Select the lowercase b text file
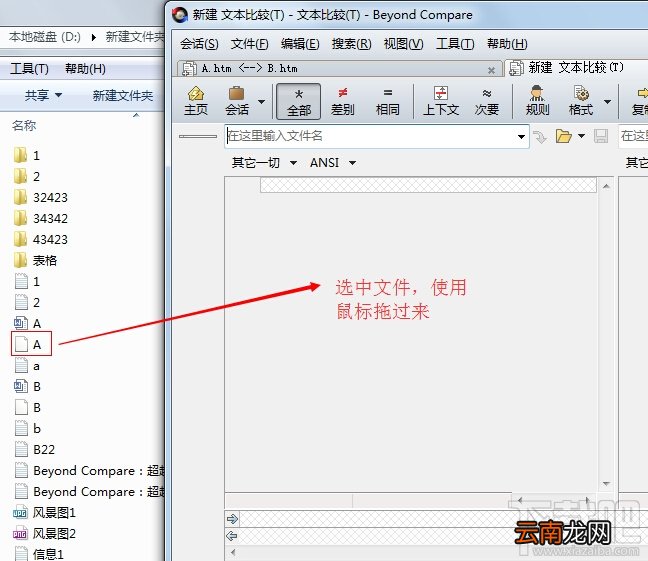This screenshot has width=648, height=561. coord(28,428)
